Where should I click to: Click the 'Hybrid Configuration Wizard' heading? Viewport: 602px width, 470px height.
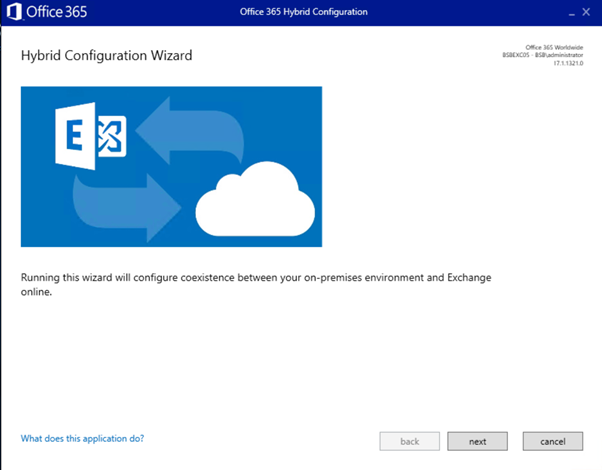click(x=106, y=55)
